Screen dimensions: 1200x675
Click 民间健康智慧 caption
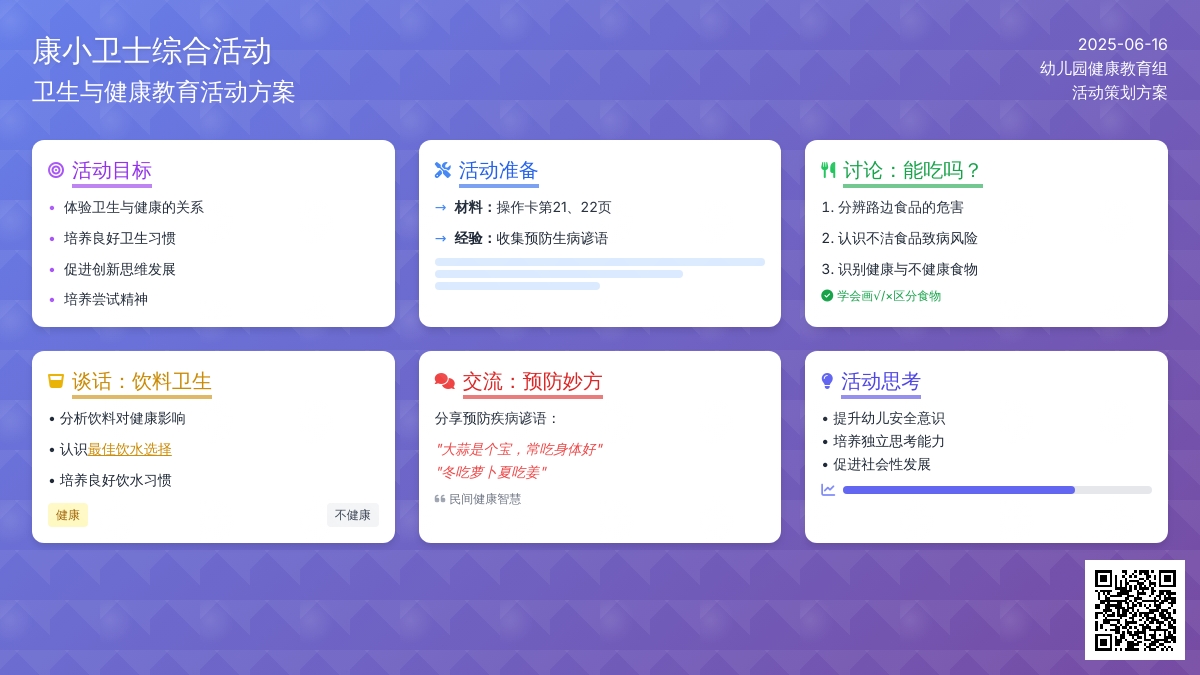(x=485, y=499)
